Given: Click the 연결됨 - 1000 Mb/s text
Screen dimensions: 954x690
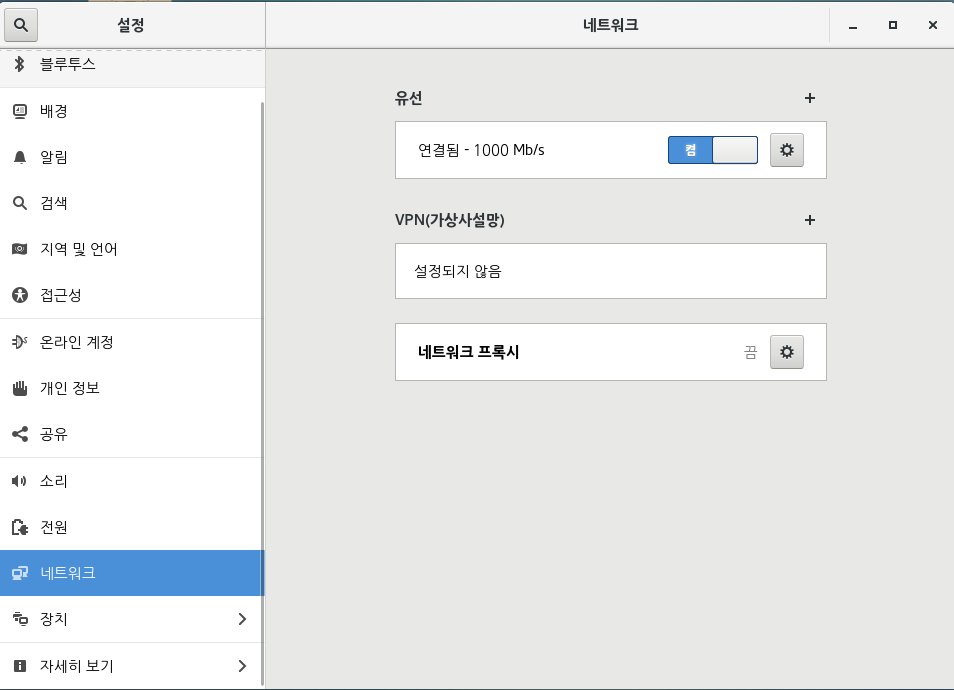Looking at the screenshot, I should coord(481,150).
